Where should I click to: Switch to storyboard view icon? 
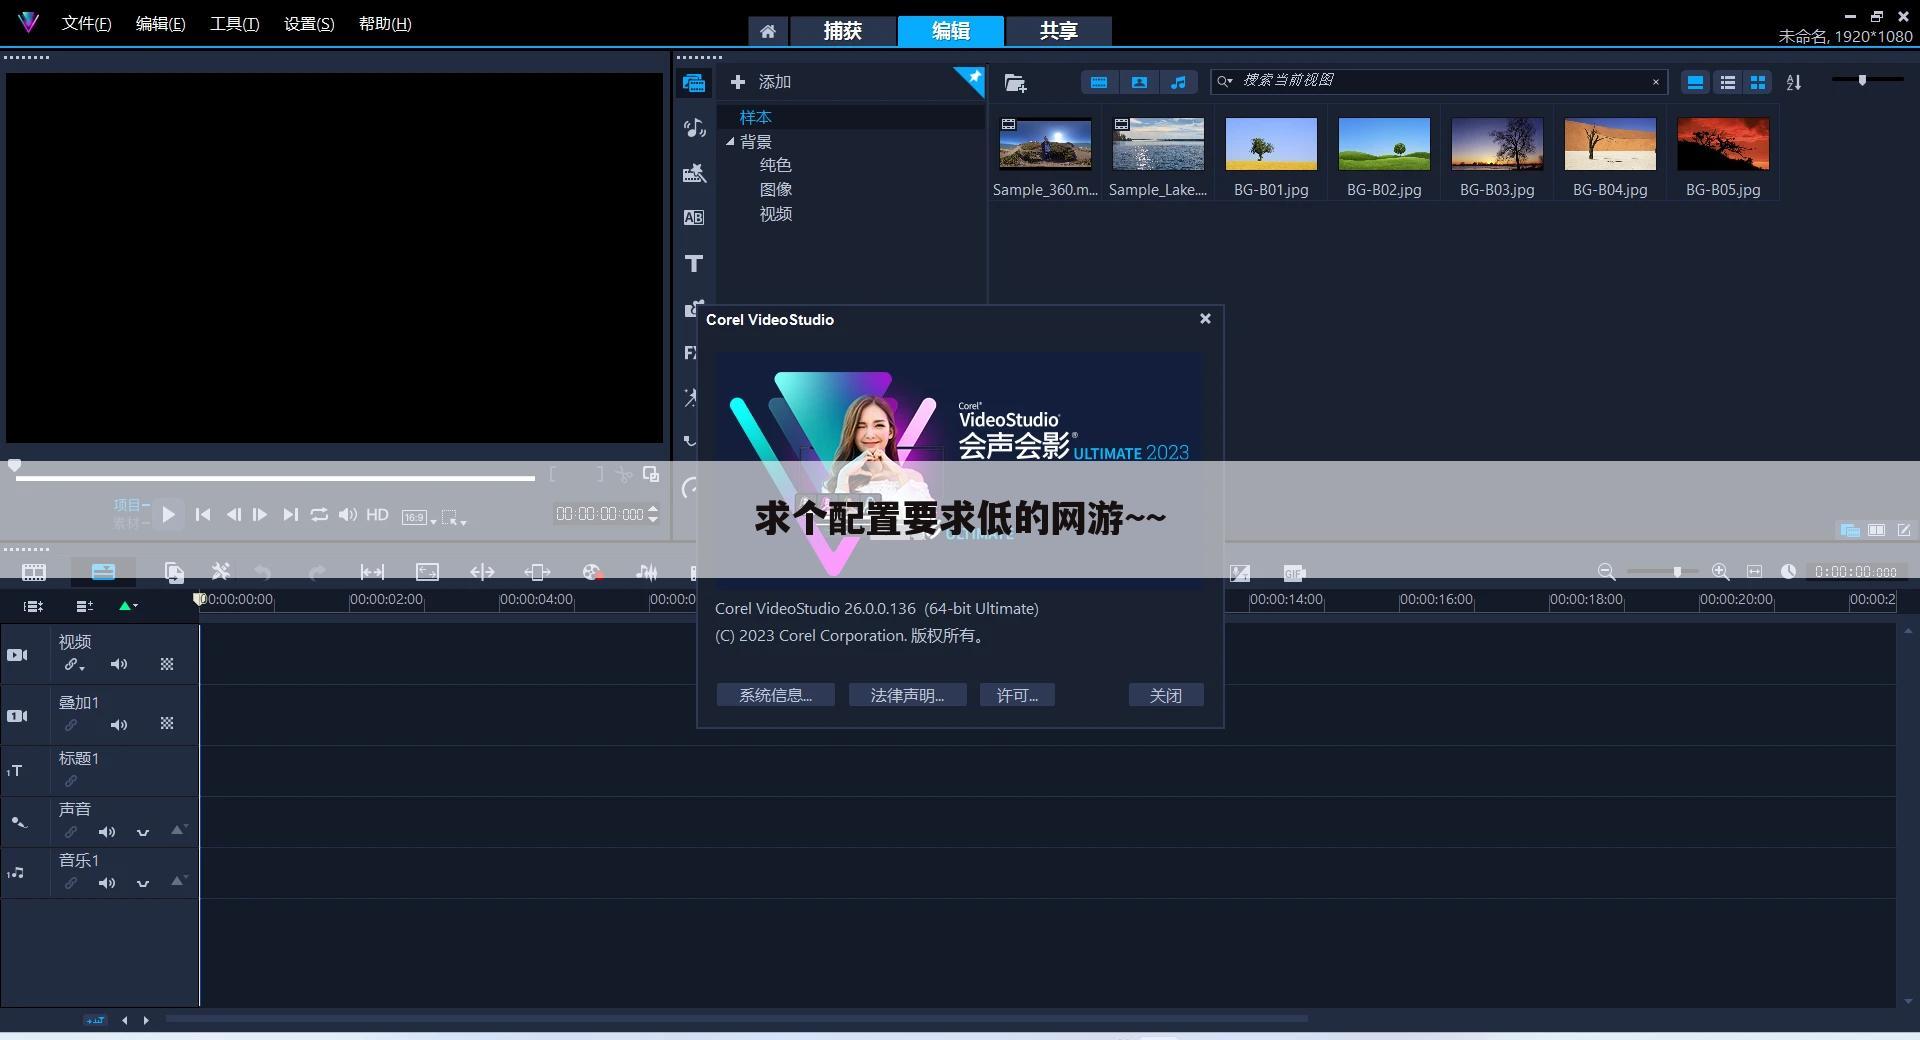coord(34,572)
